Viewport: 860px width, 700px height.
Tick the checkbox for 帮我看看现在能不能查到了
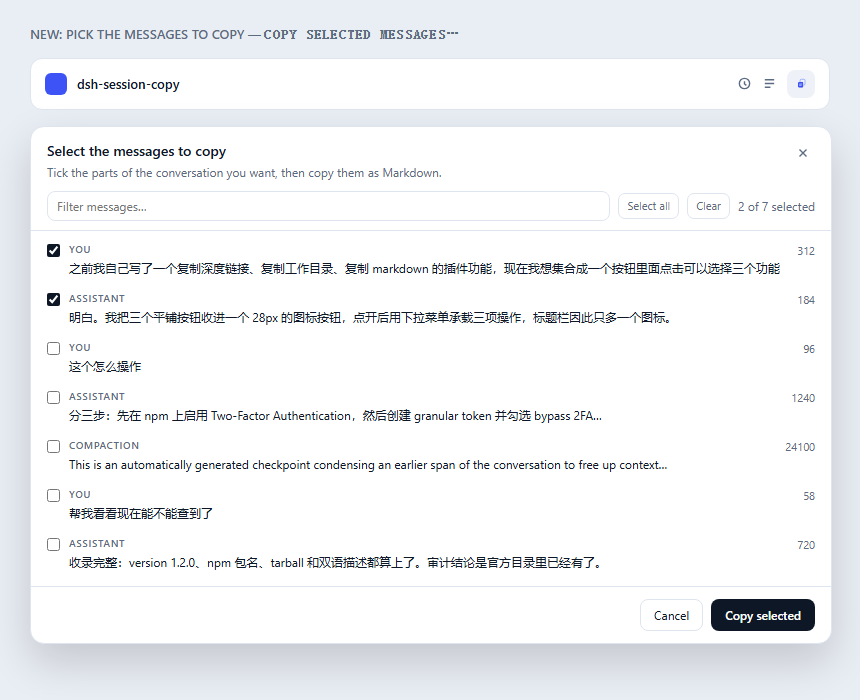53,495
